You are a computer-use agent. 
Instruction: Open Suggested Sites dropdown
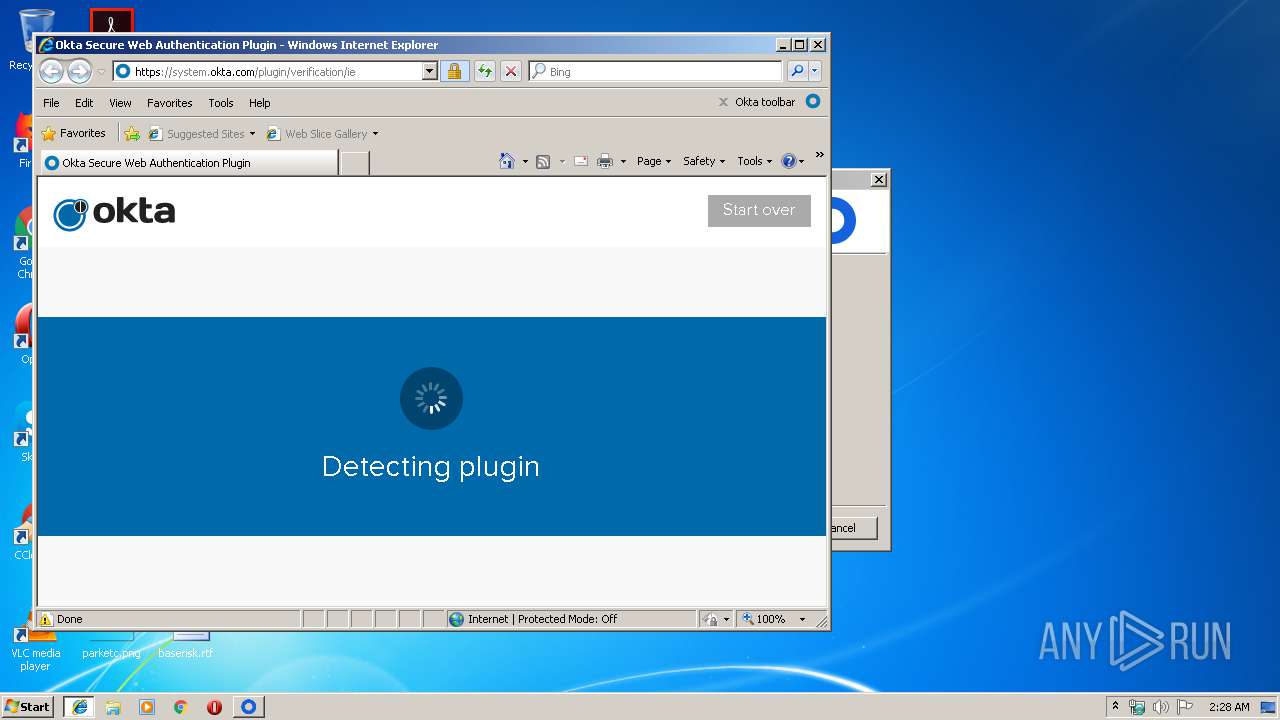[x=202, y=133]
